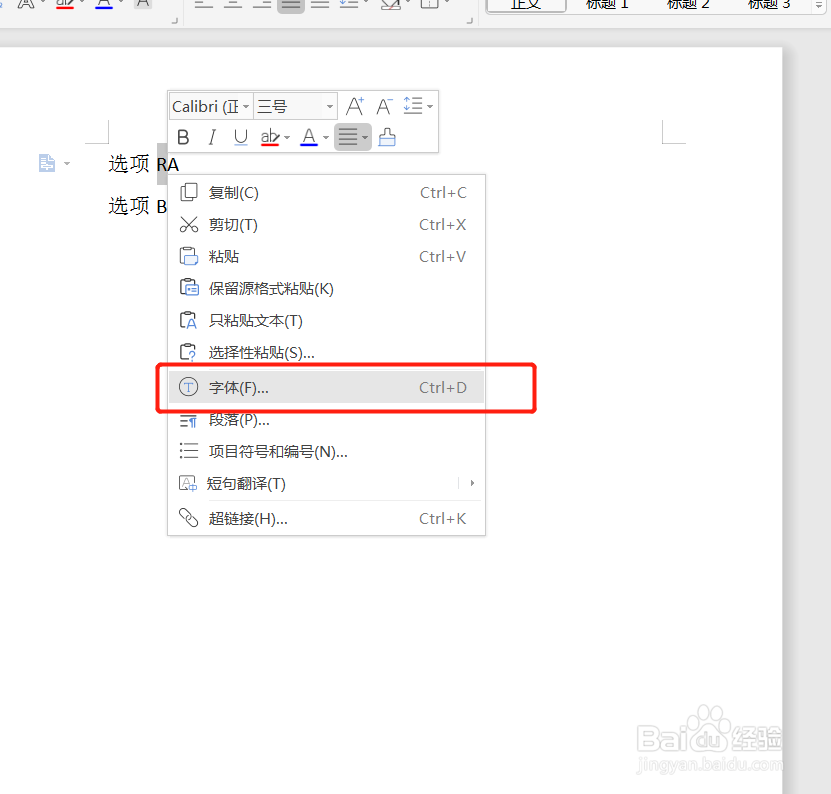Underline the selected text
Viewport: 831px width, 794px height.
click(x=240, y=137)
